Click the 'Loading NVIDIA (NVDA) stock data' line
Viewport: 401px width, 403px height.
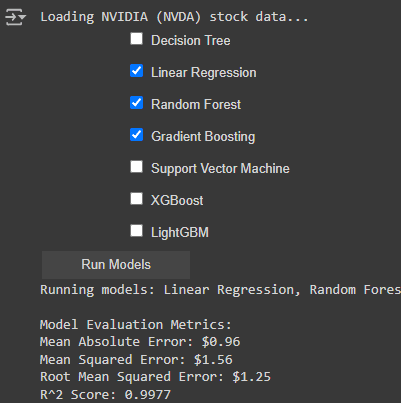pos(174,17)
